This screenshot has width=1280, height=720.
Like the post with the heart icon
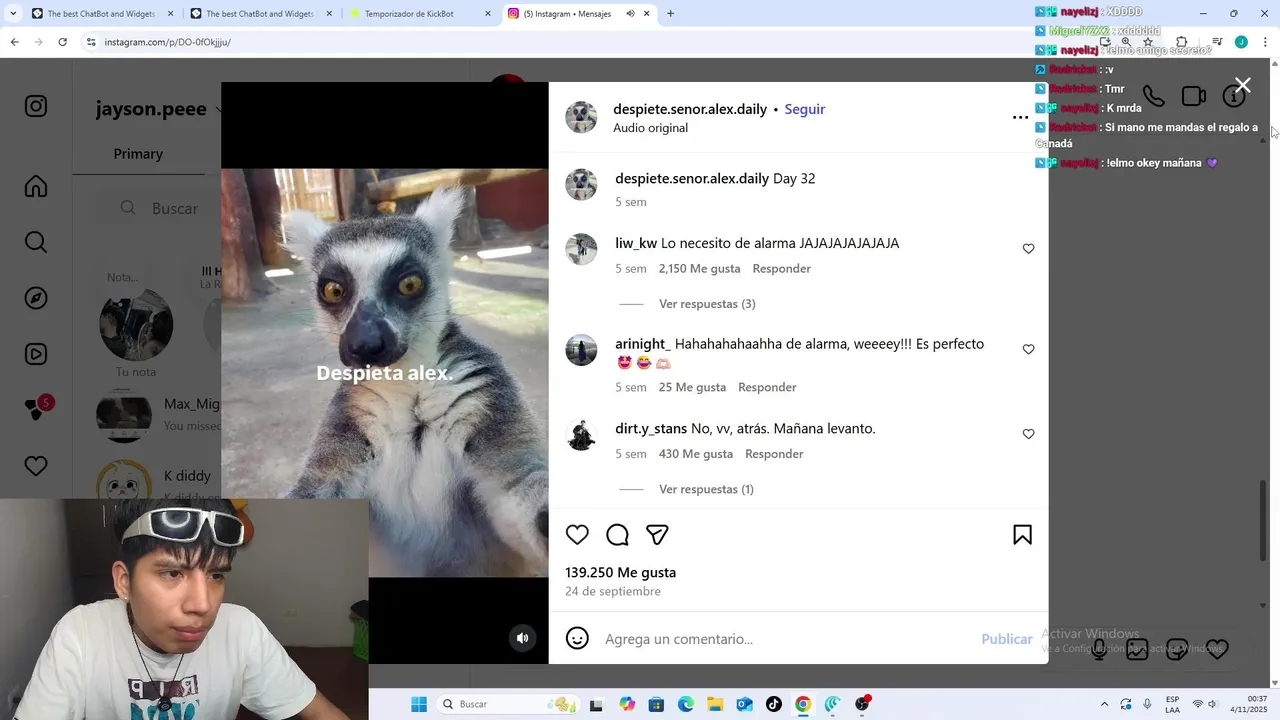point(577,535)
